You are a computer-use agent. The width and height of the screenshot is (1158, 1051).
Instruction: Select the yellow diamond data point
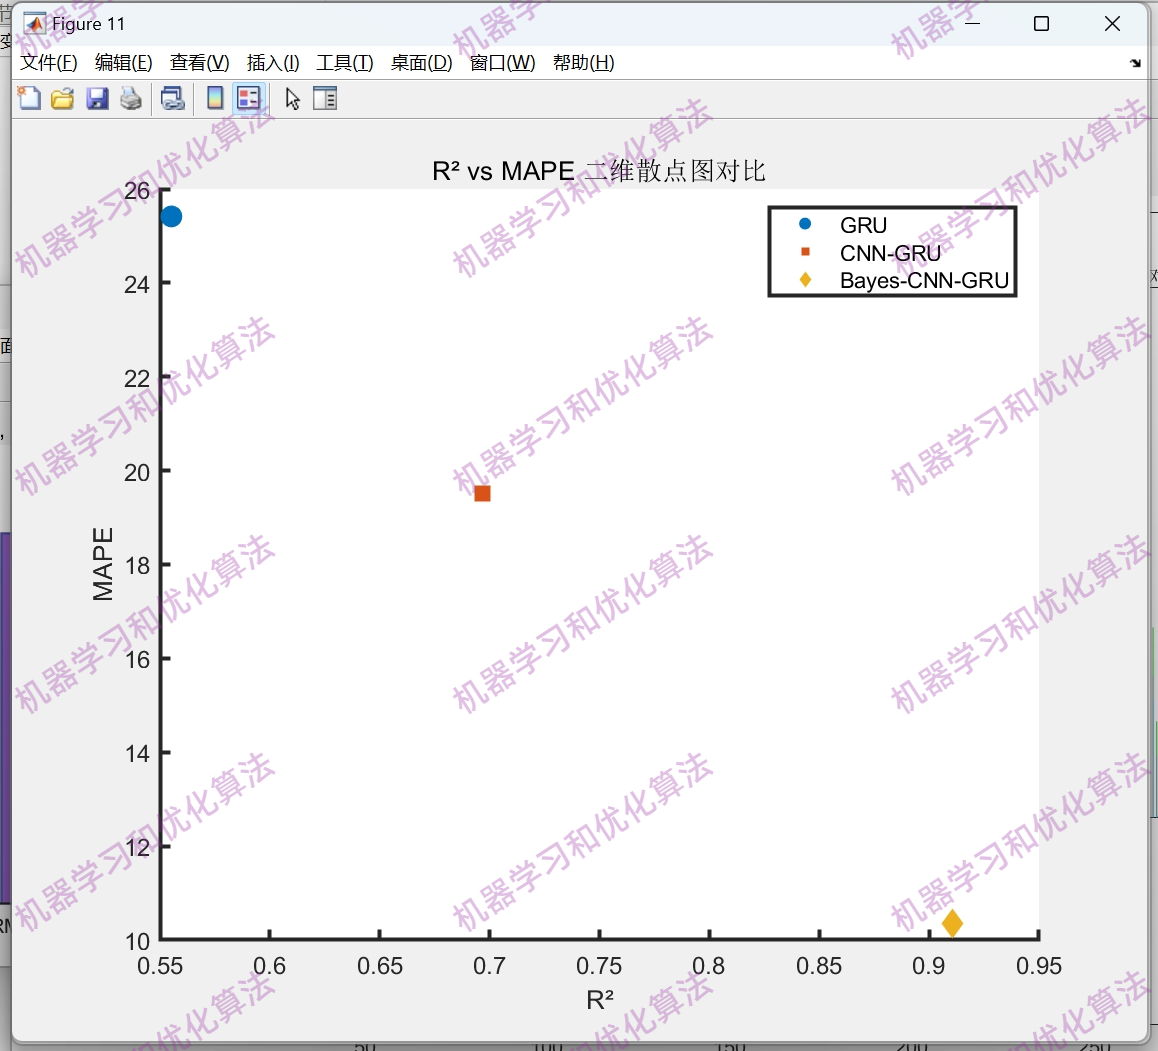point(953,924)
